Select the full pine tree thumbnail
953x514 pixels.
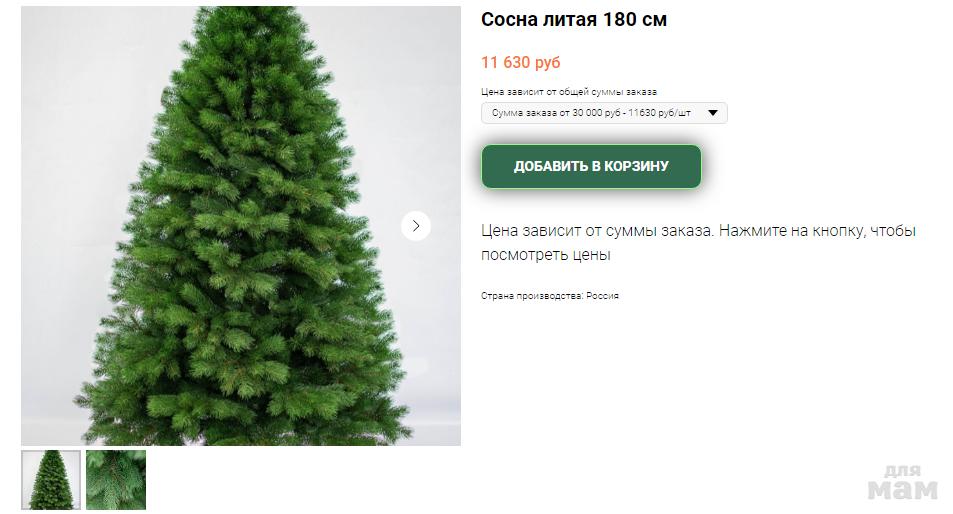[51, 479]
